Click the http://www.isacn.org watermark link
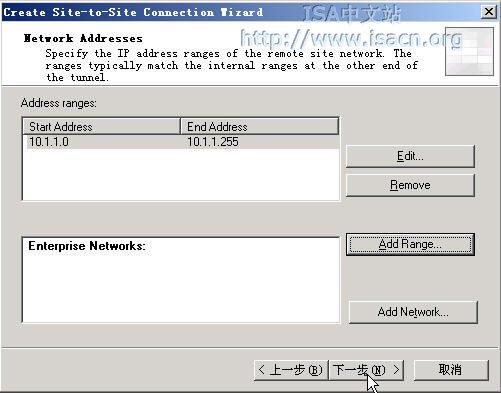This screenshot has width=501, height=393. (351, 38)
